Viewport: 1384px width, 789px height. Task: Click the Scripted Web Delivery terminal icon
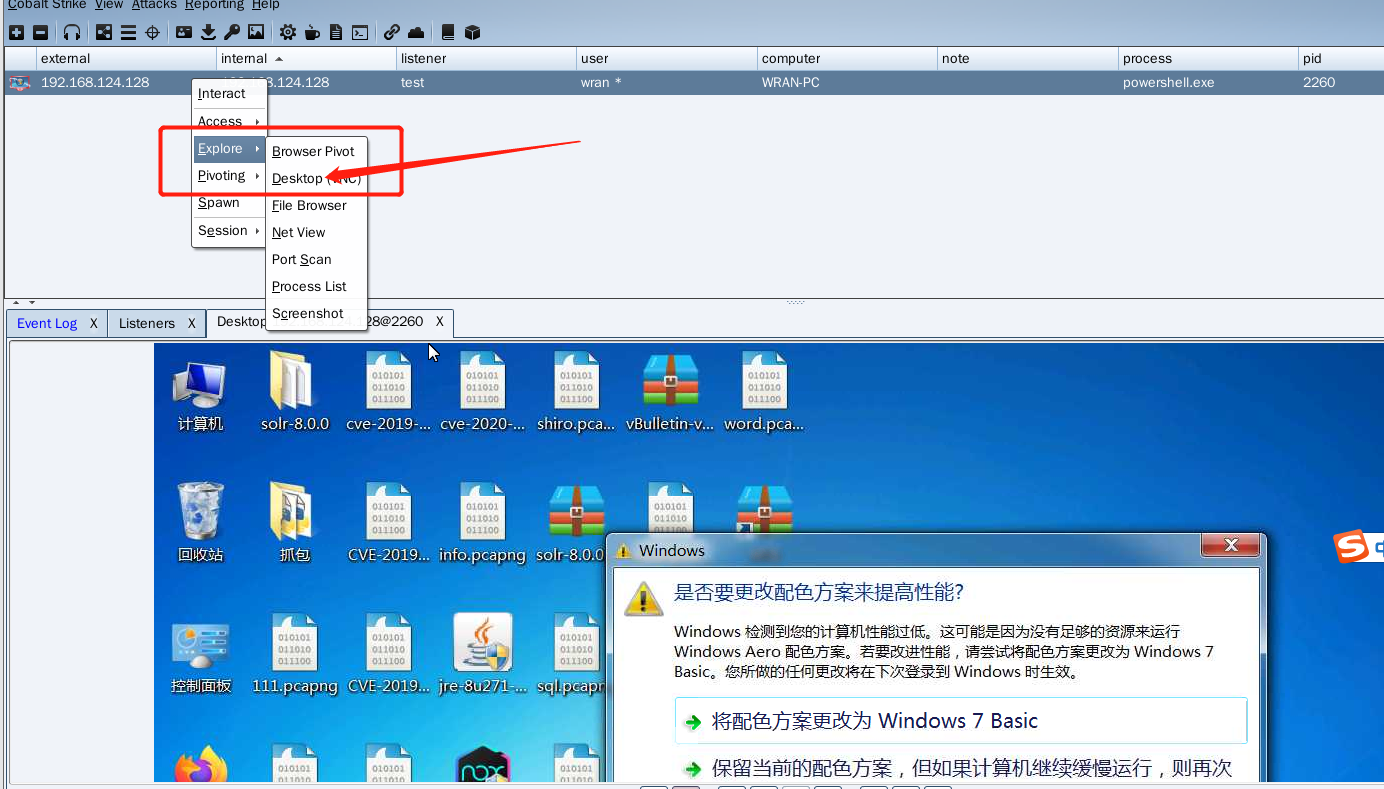pos(360,32)
